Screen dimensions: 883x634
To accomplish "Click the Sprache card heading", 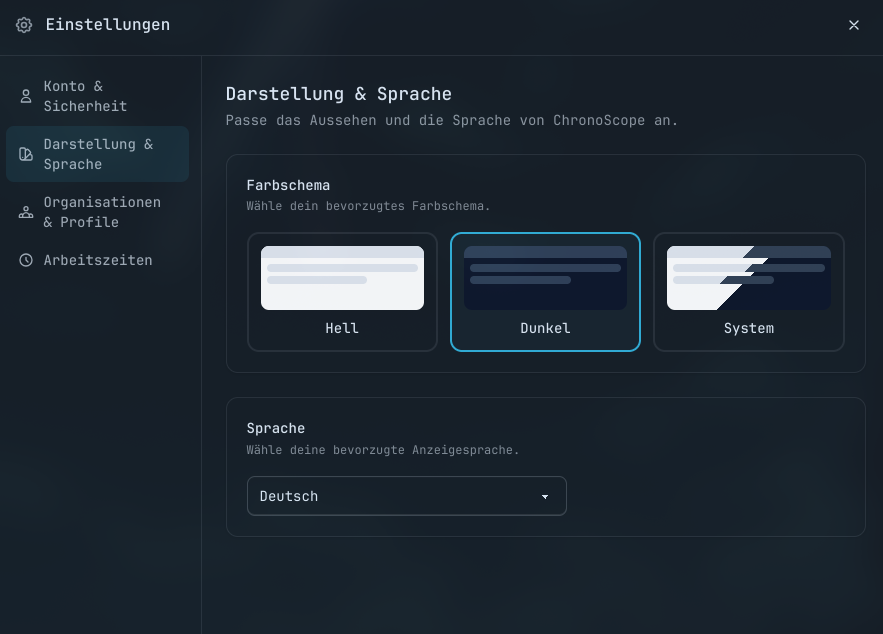I will [276, 428].
